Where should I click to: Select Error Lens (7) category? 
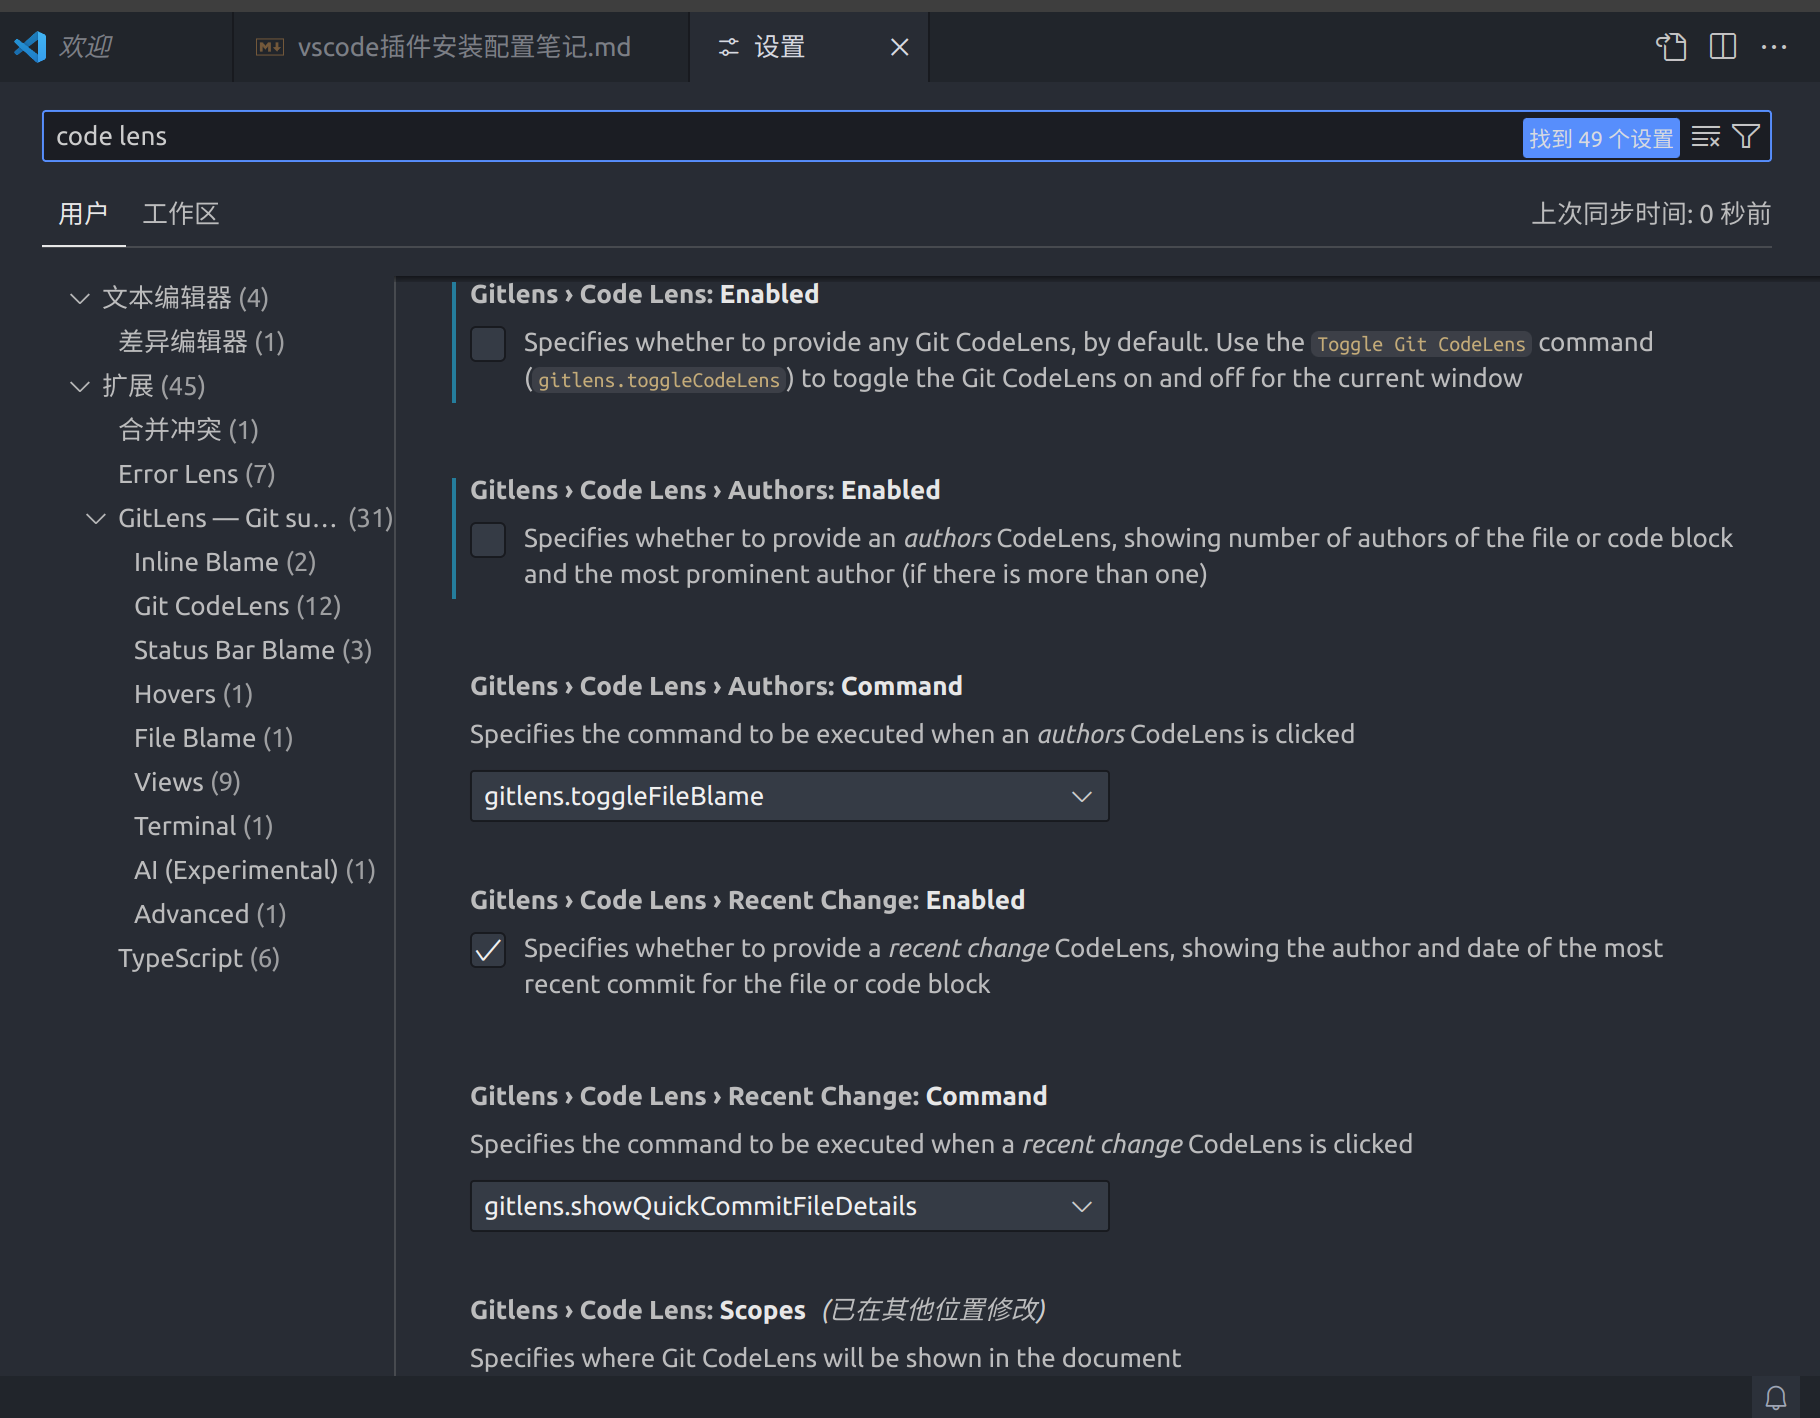click(x=196, y=474)
